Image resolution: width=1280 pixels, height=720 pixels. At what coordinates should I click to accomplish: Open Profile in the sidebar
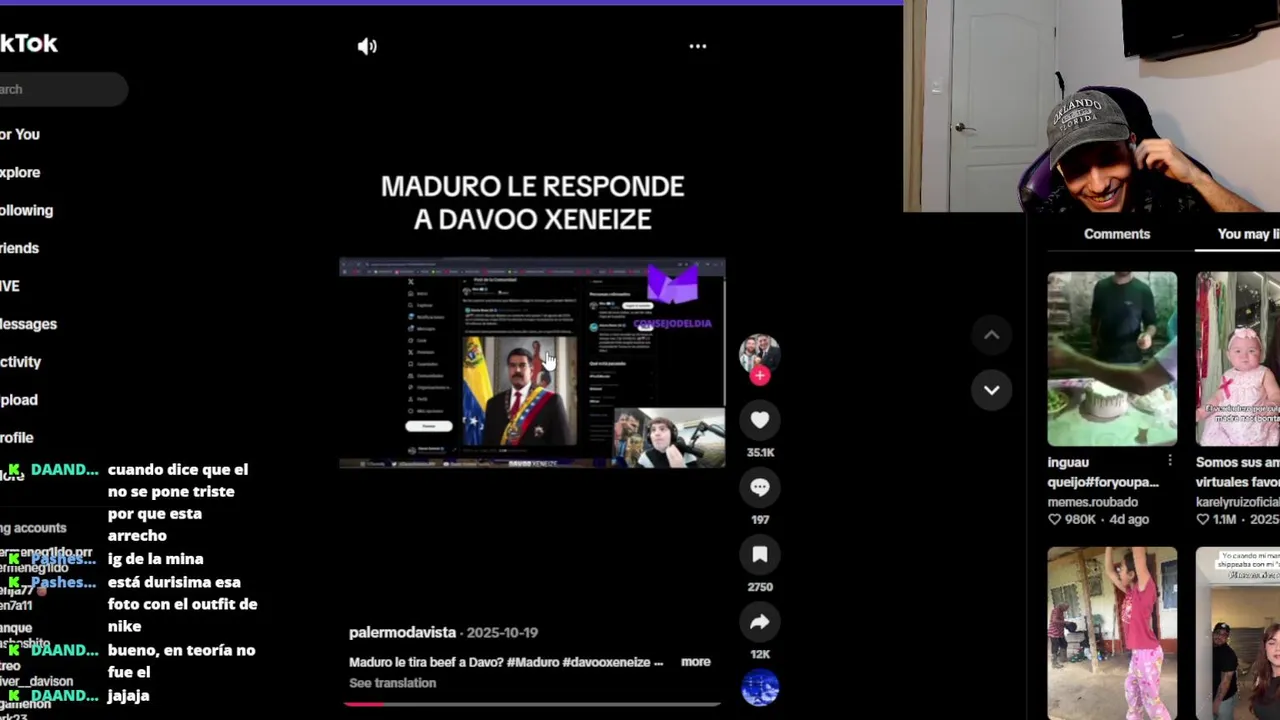[x=17, y=438]
